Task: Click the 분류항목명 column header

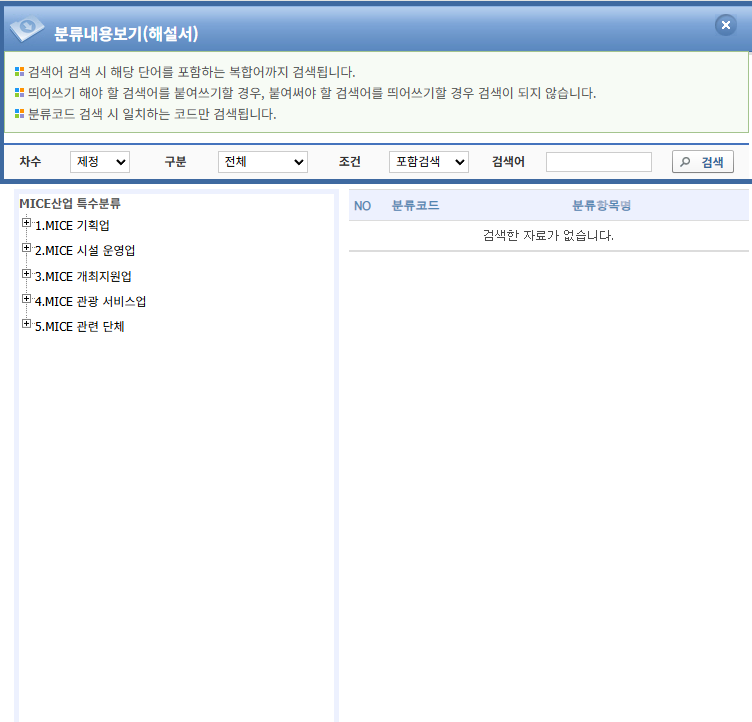Action: [x=601, y=206]
